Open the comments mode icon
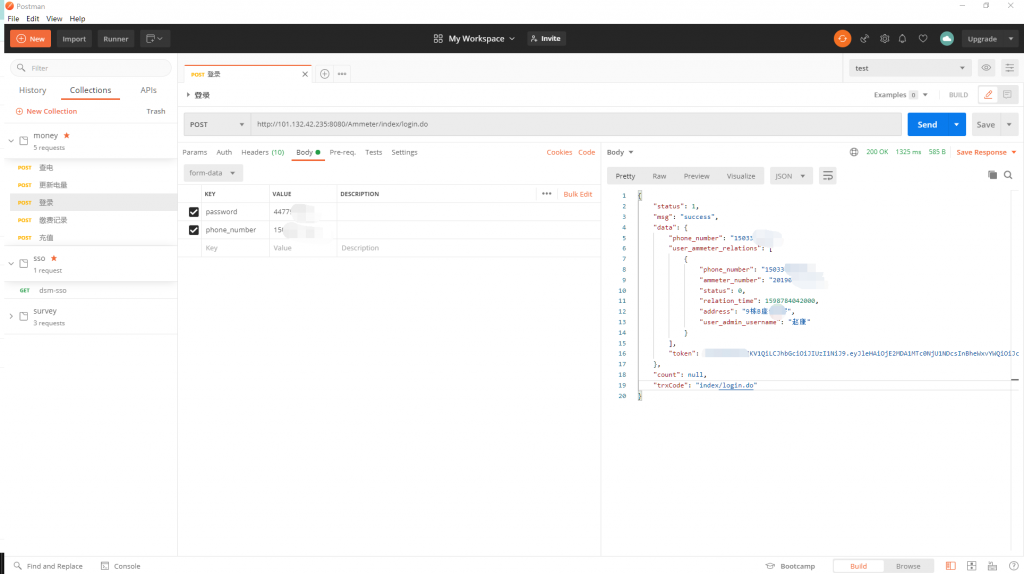Image resolution: width=1024 pixels, height=574 pixels. [x=1007, y=95]
